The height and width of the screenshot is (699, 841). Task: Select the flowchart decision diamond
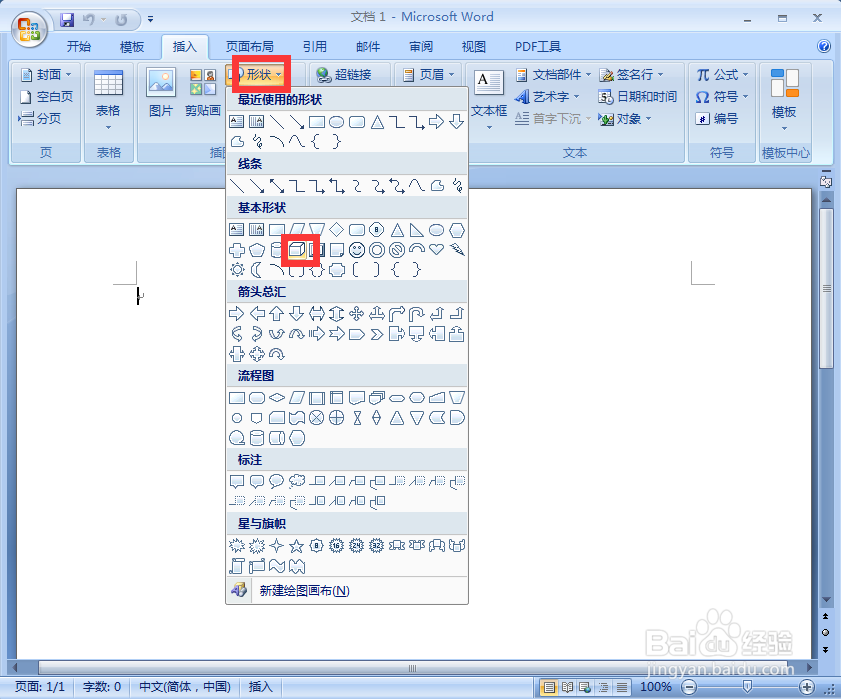point(277,398)
